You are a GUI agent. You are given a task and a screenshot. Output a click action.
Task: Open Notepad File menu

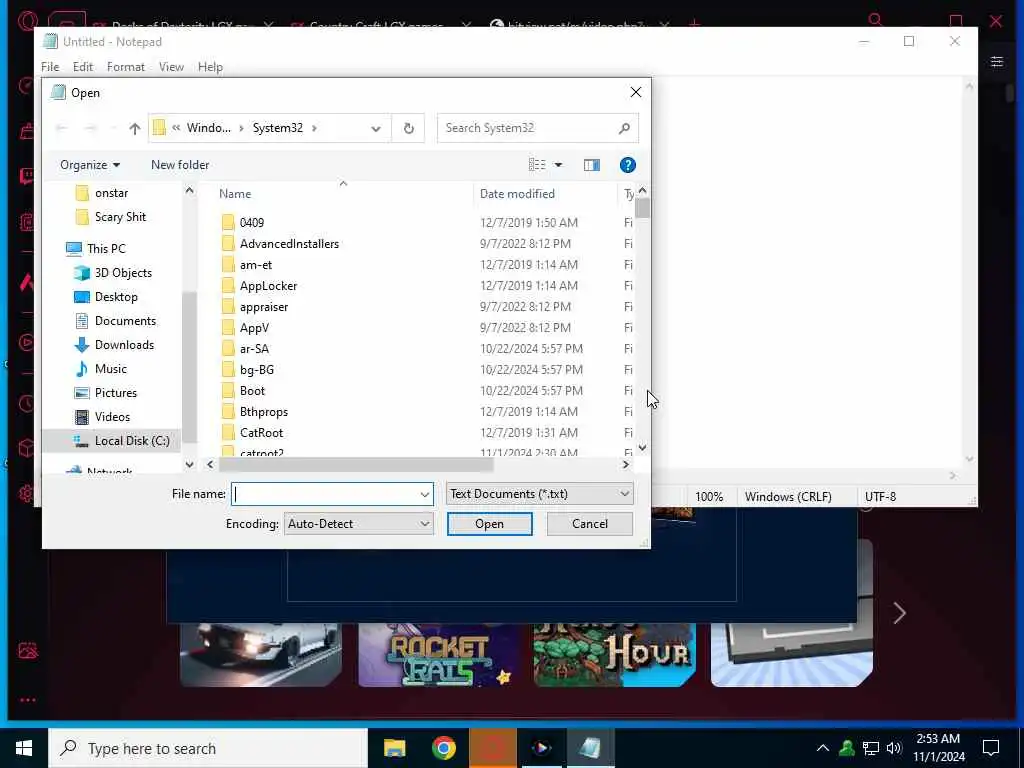coord(50,67)
